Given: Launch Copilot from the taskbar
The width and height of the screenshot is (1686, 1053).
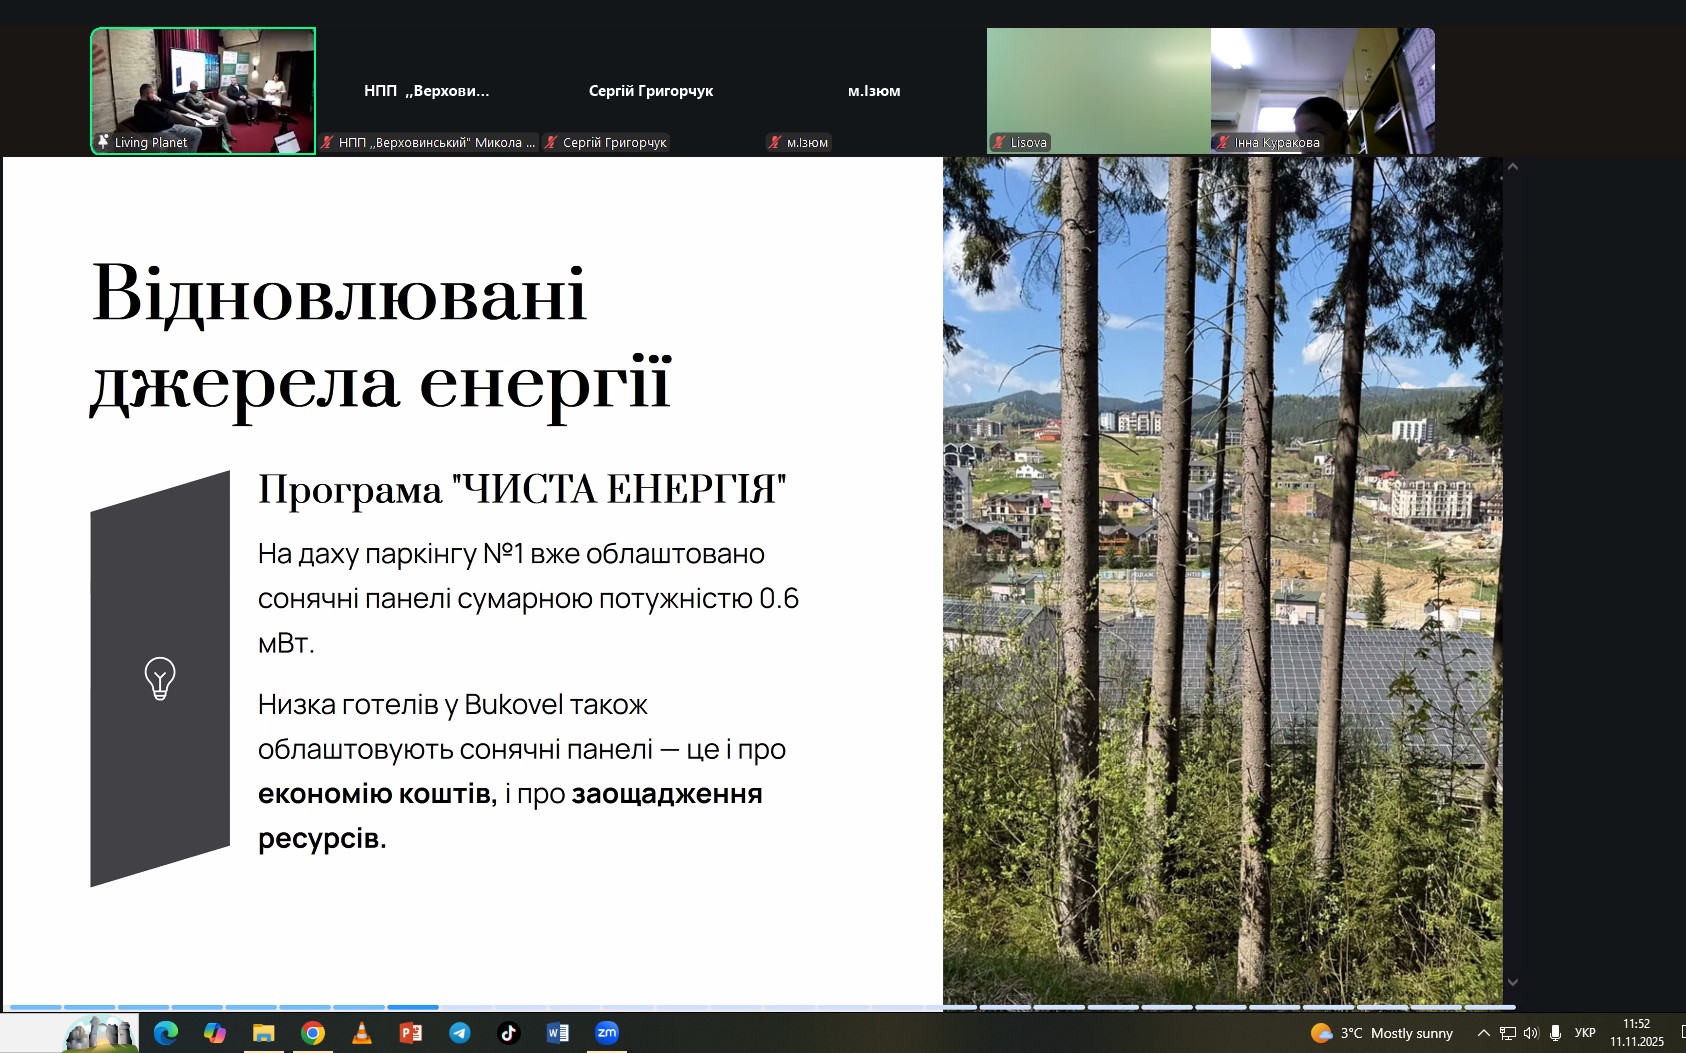Looking at the screenshot, I should coord(214,1033).
